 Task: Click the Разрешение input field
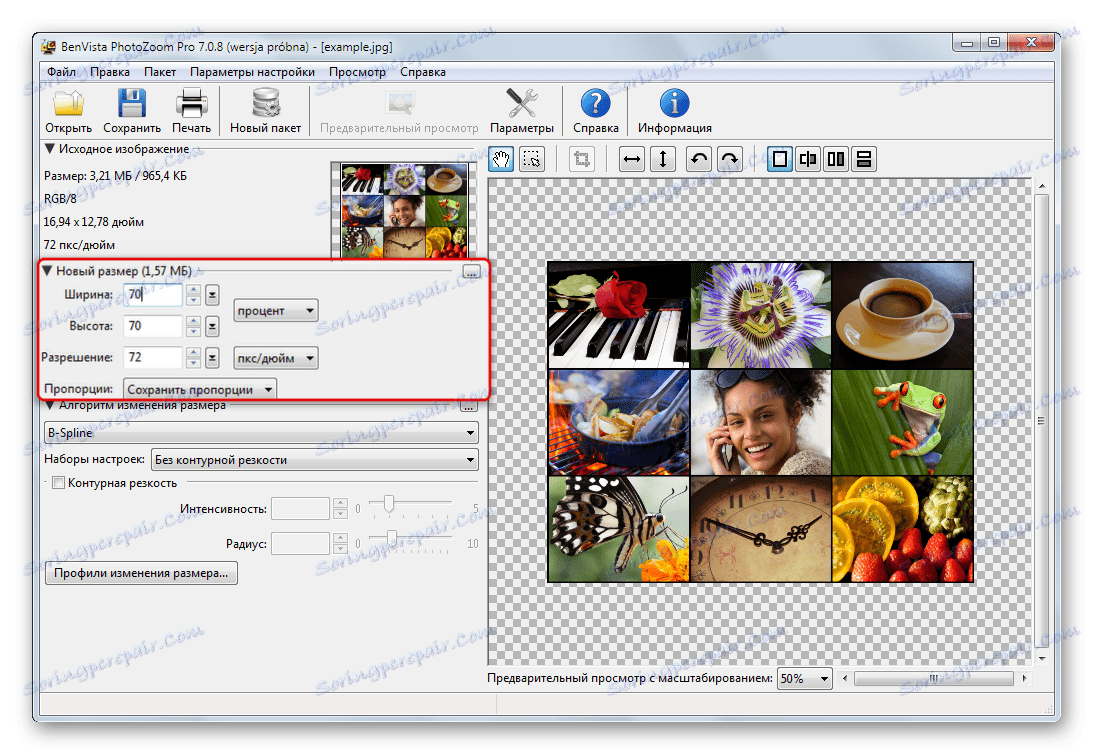[153, 358]
